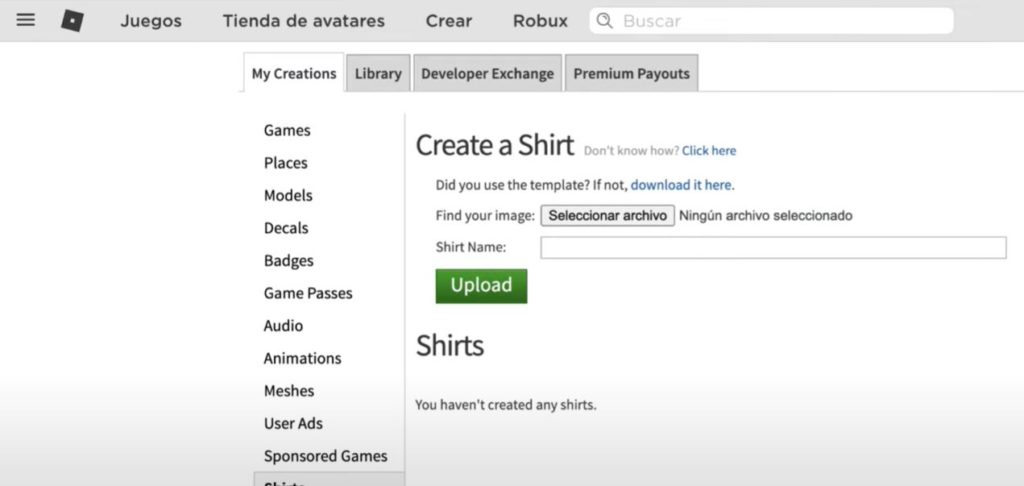Switch to the Library tab
This screenshot has height=486, width=1024.
[378, 74]
